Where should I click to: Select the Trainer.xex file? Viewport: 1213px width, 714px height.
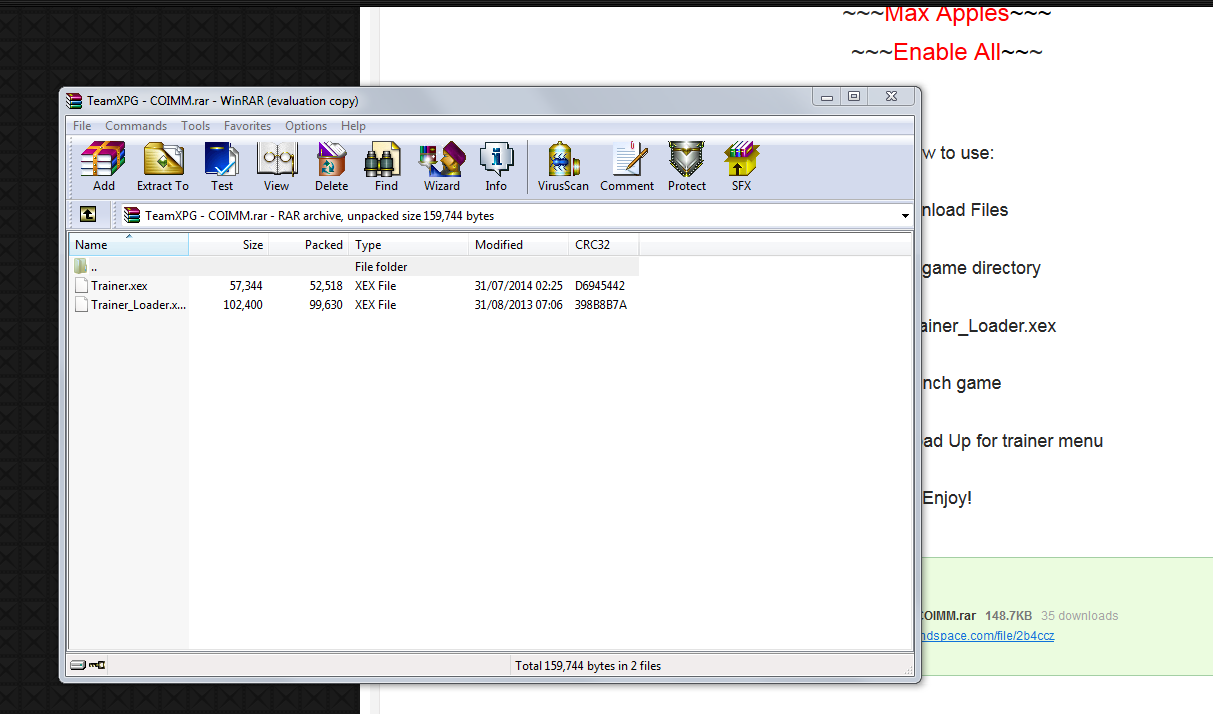(118, 286)
